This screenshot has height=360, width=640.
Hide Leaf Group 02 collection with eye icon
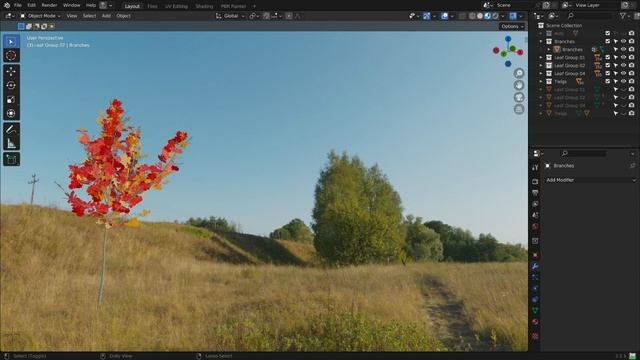623,65
